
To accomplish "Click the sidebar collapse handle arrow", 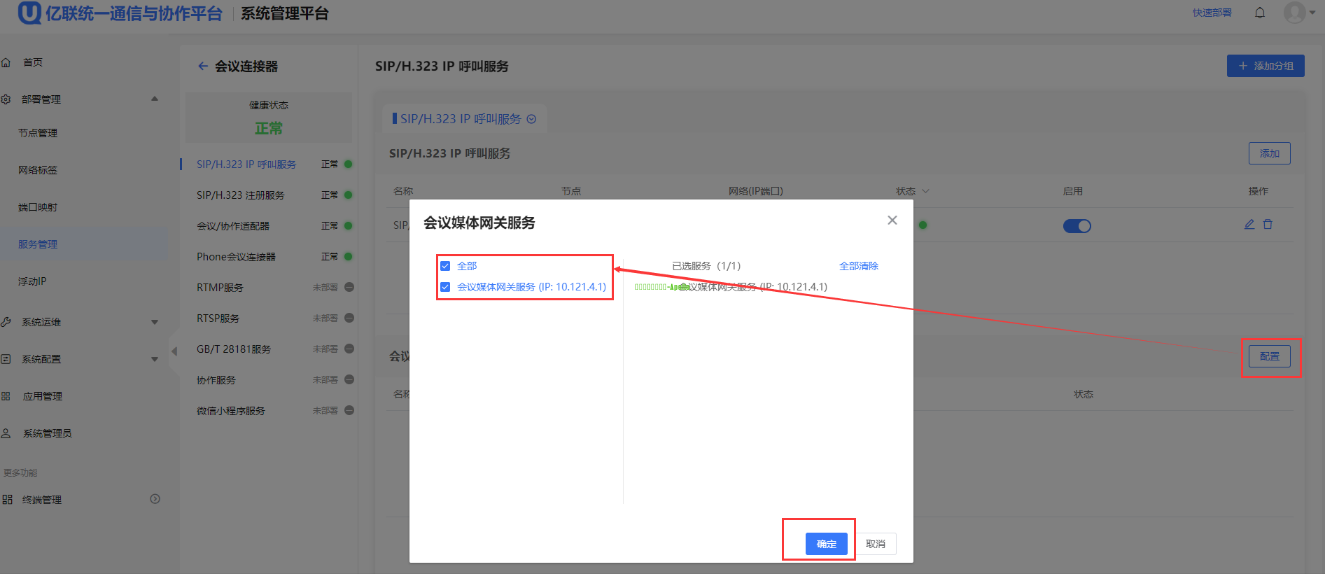I will (x=173, y=351).
